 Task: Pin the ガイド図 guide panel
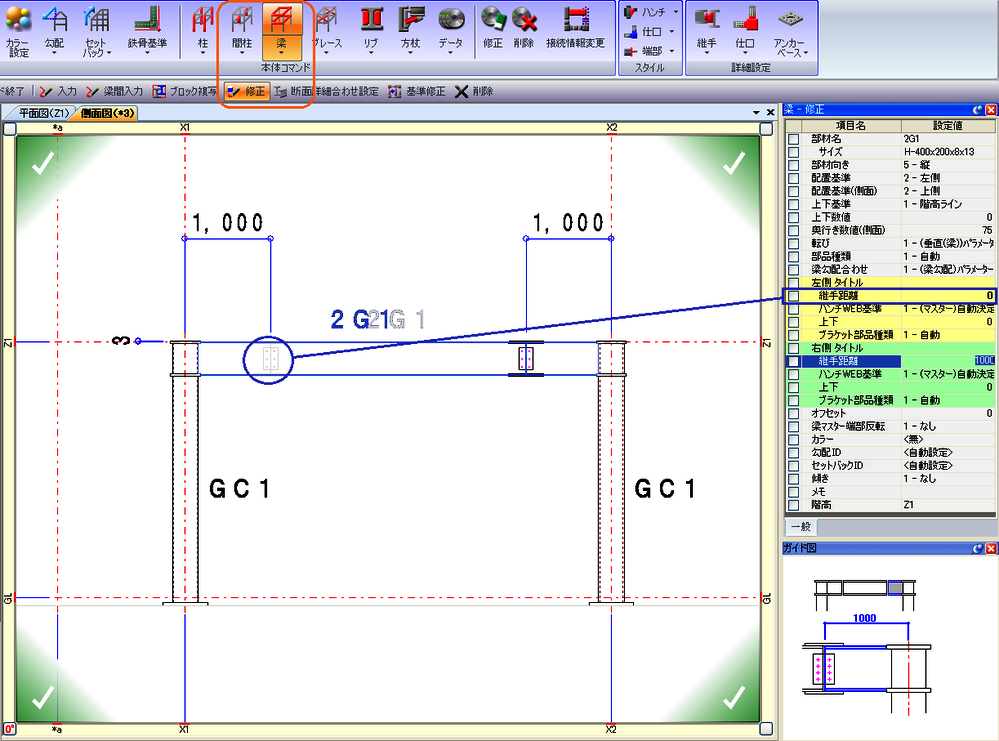pyautogui.click(x=978, y=548)
